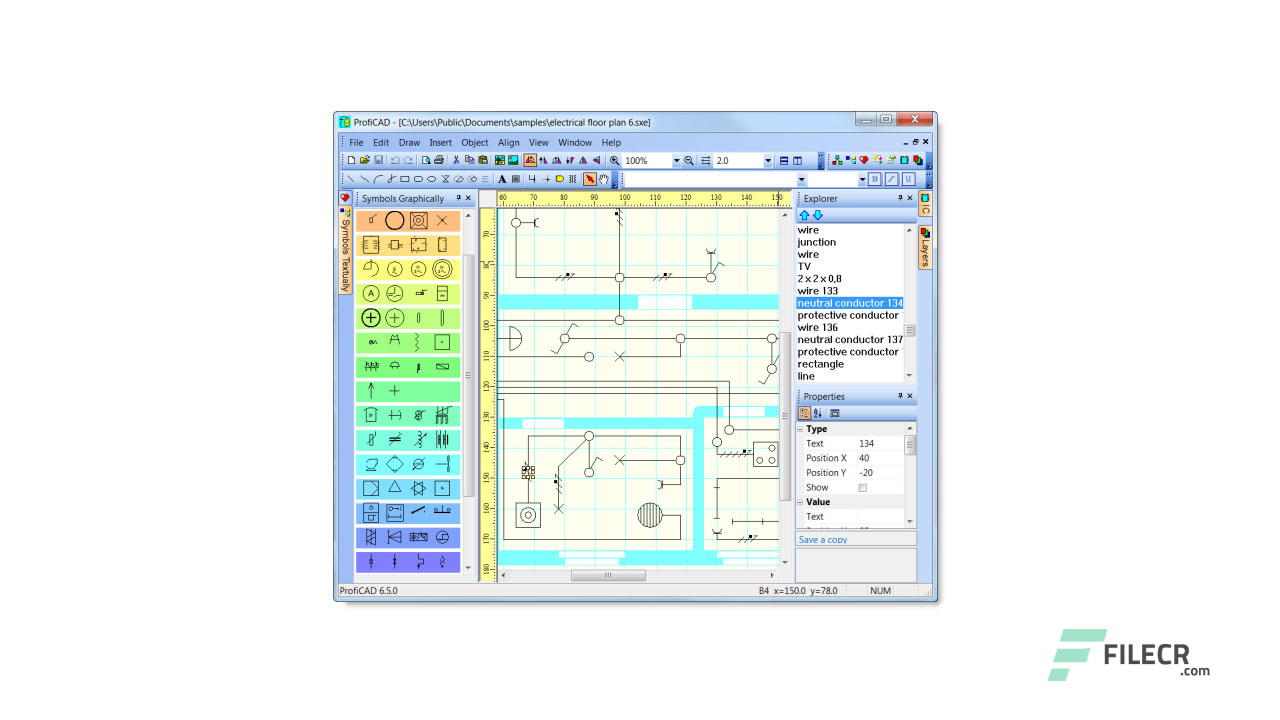This screenshot has height=720, width=1280.
Task: Click the Save diskette icon
Action: [378, 160]
